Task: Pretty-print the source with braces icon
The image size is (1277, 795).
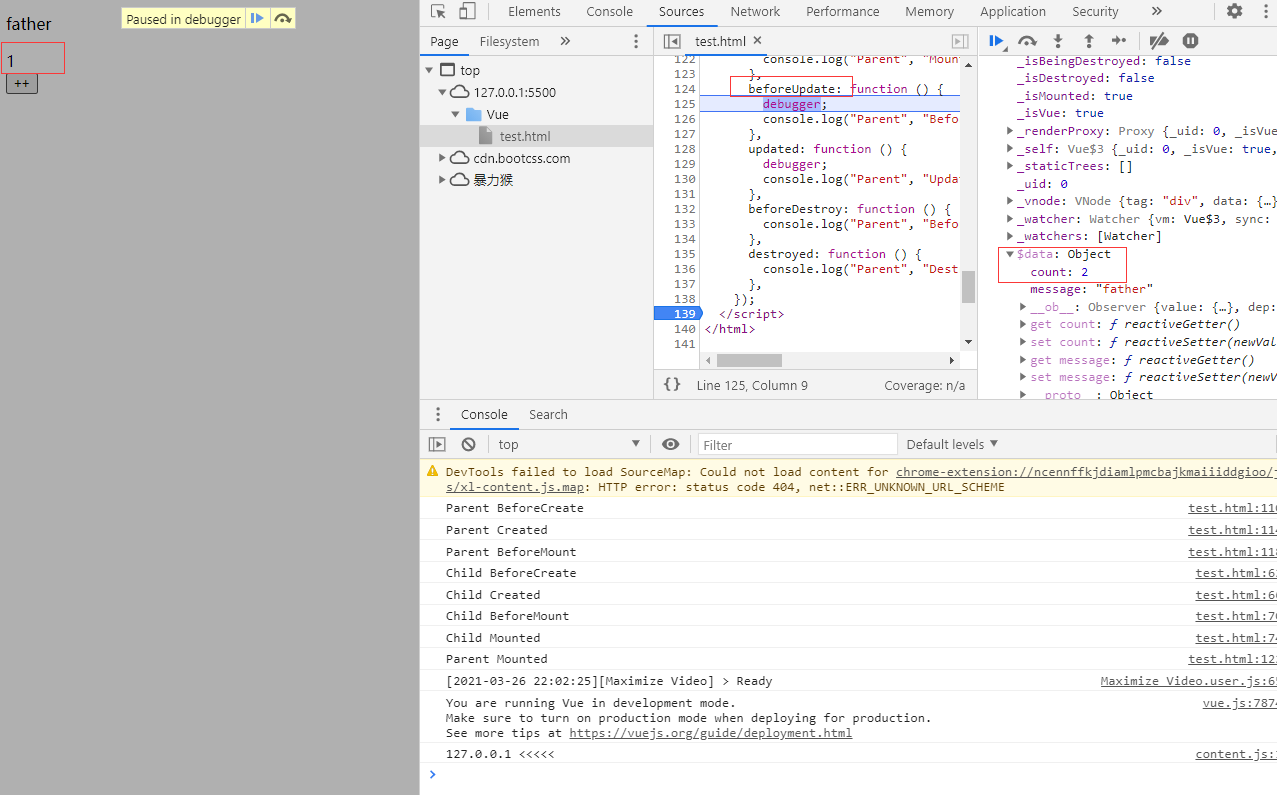Action: pyautogui.click(x=672, y=384)
